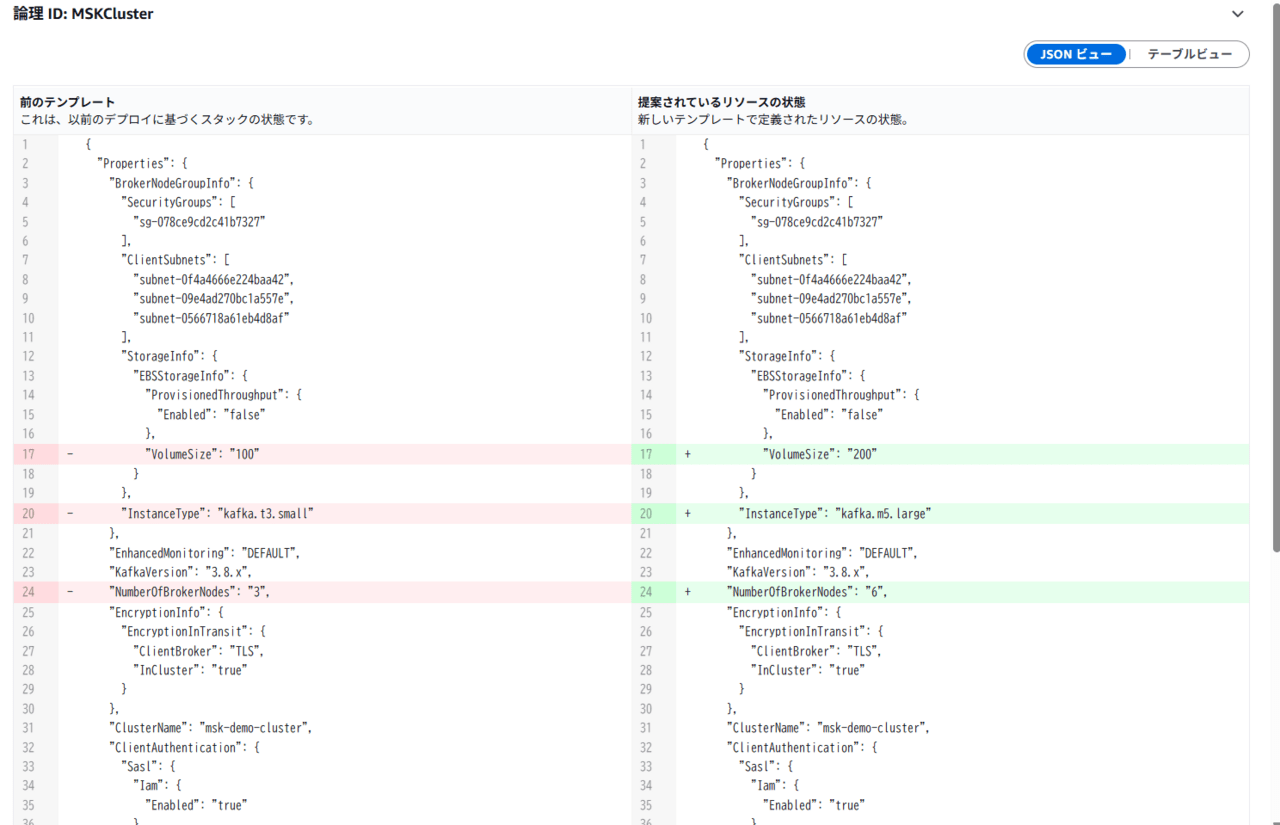
Task: Click ClusterName line in proposed state pane
Action: (827, 728)
